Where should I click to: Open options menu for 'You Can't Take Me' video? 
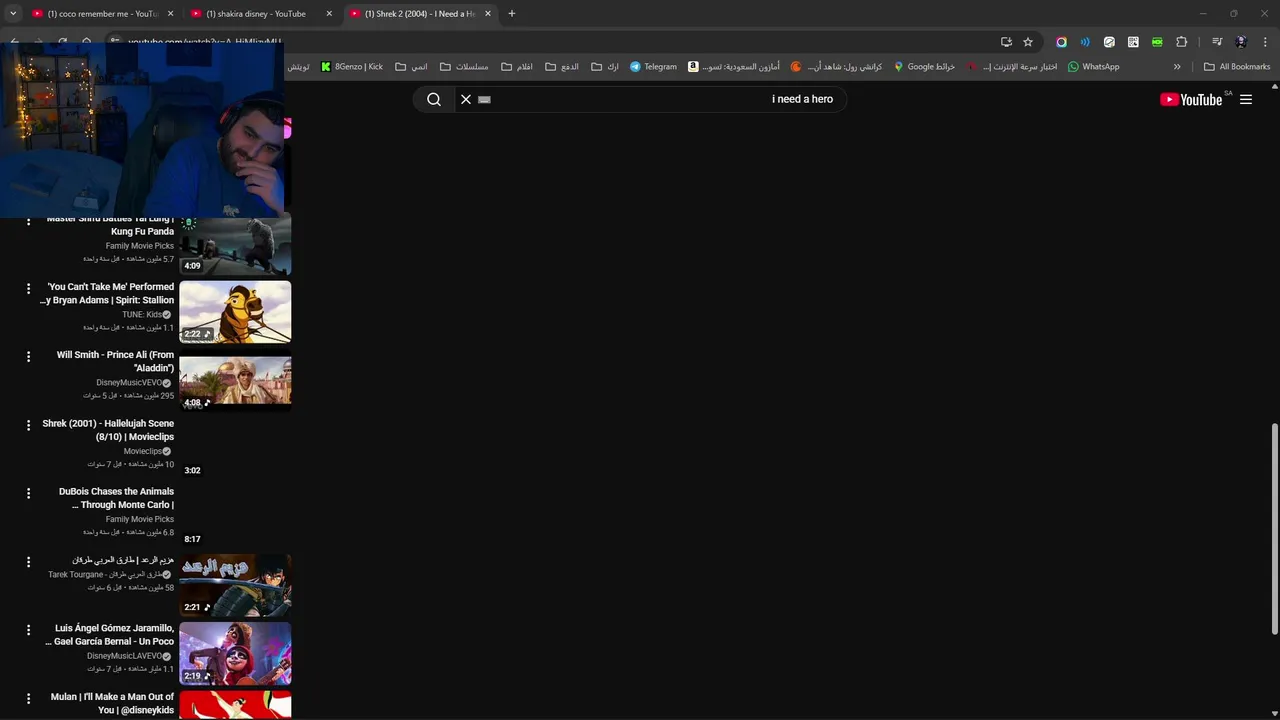click(28, 288)
